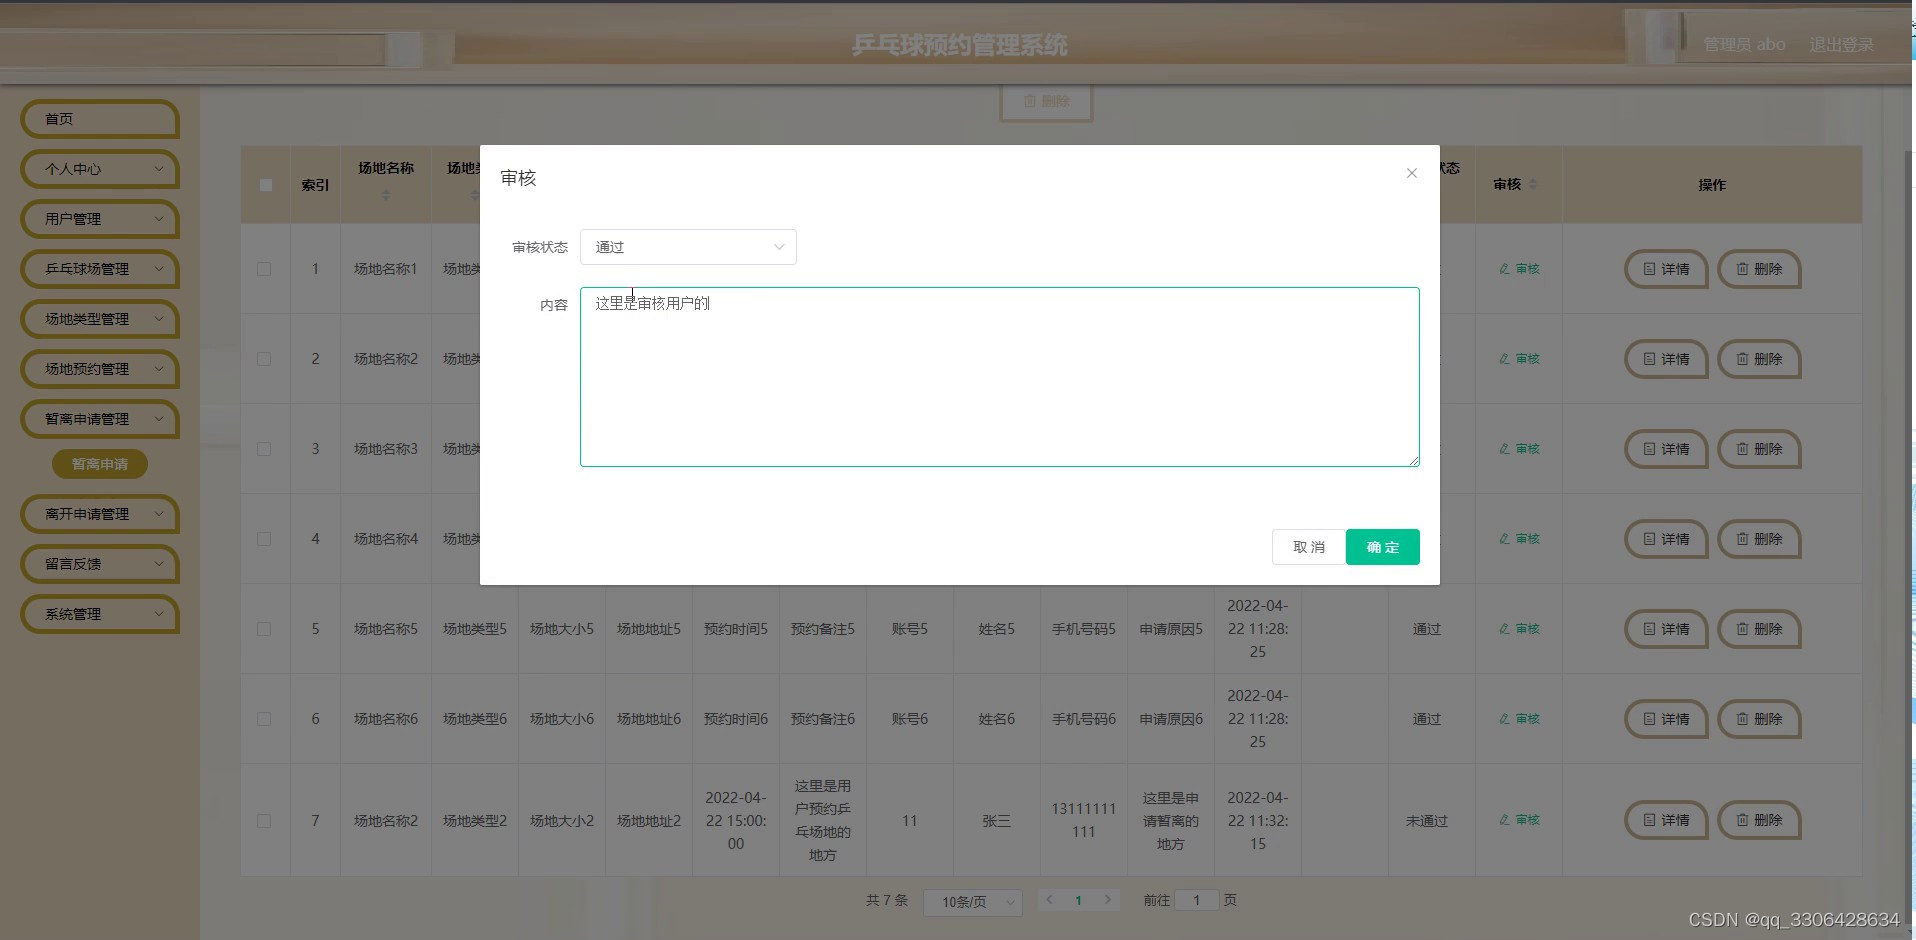The image size is (1916, 940).
Task: Tick the checkbox for row 6
Action: pyautogui.click(x=264, y=719)
